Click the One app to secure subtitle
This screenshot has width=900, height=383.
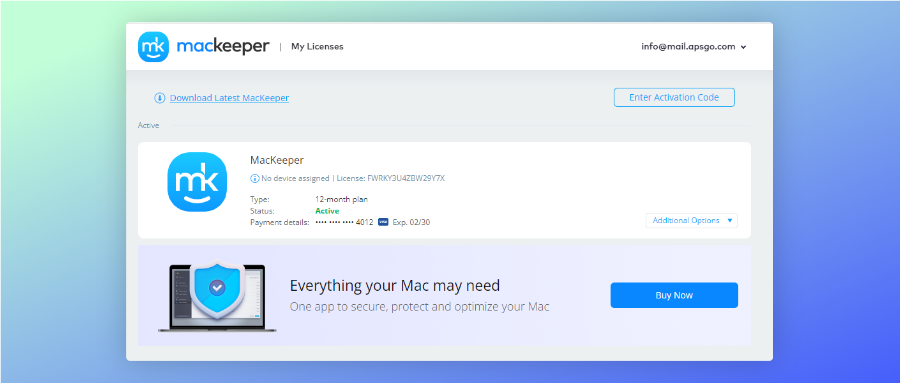pos(419,307)
